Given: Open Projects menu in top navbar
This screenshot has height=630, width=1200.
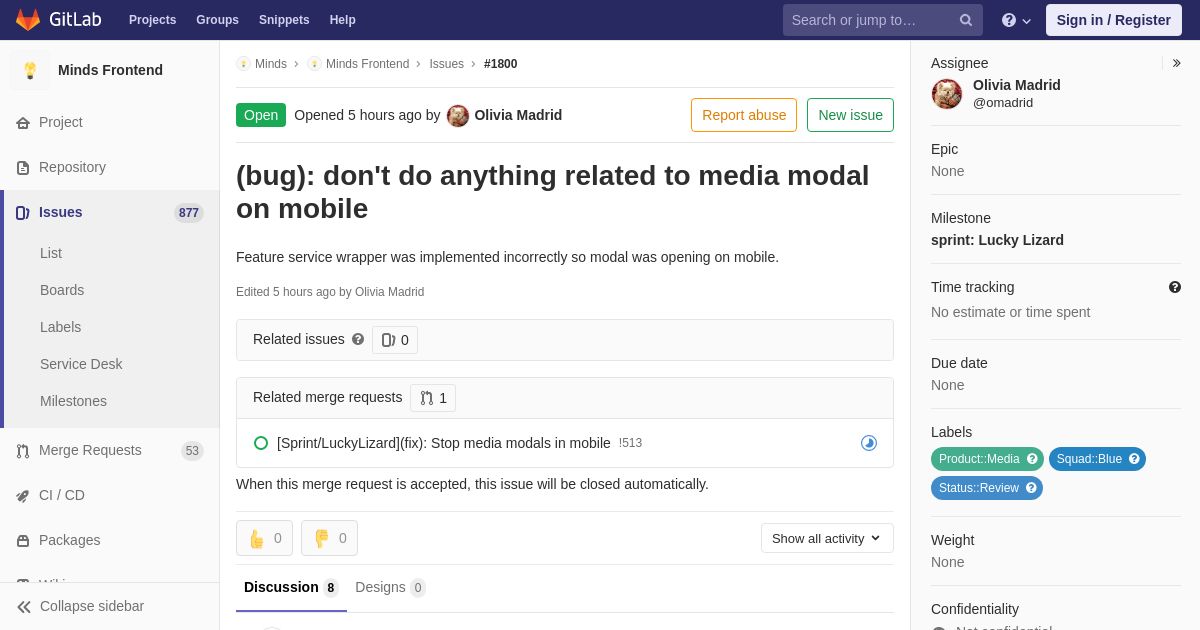Looking at the screenshot, I should click(152, 20).
